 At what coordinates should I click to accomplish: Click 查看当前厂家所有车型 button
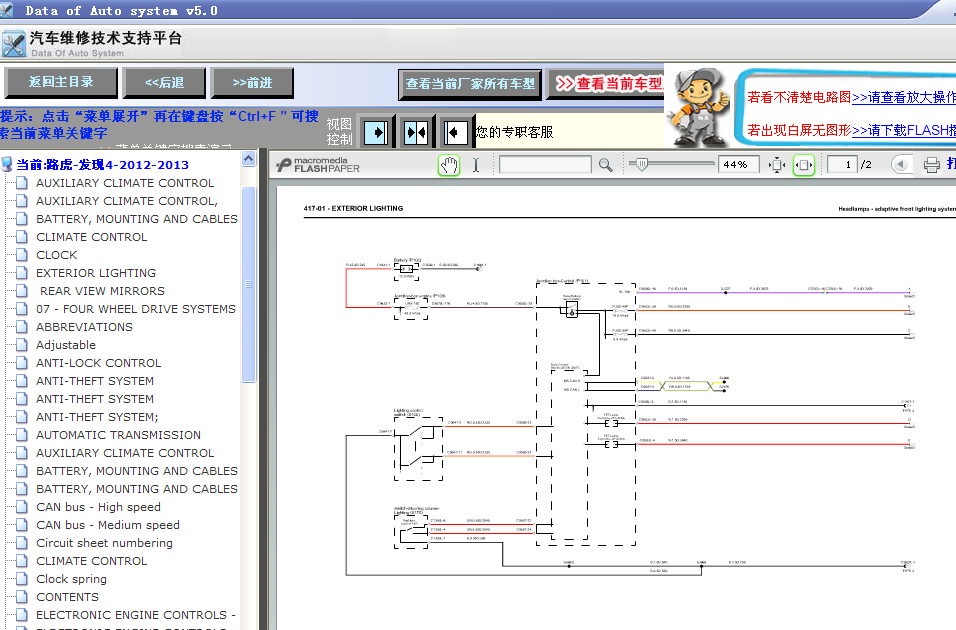point(470,84)
